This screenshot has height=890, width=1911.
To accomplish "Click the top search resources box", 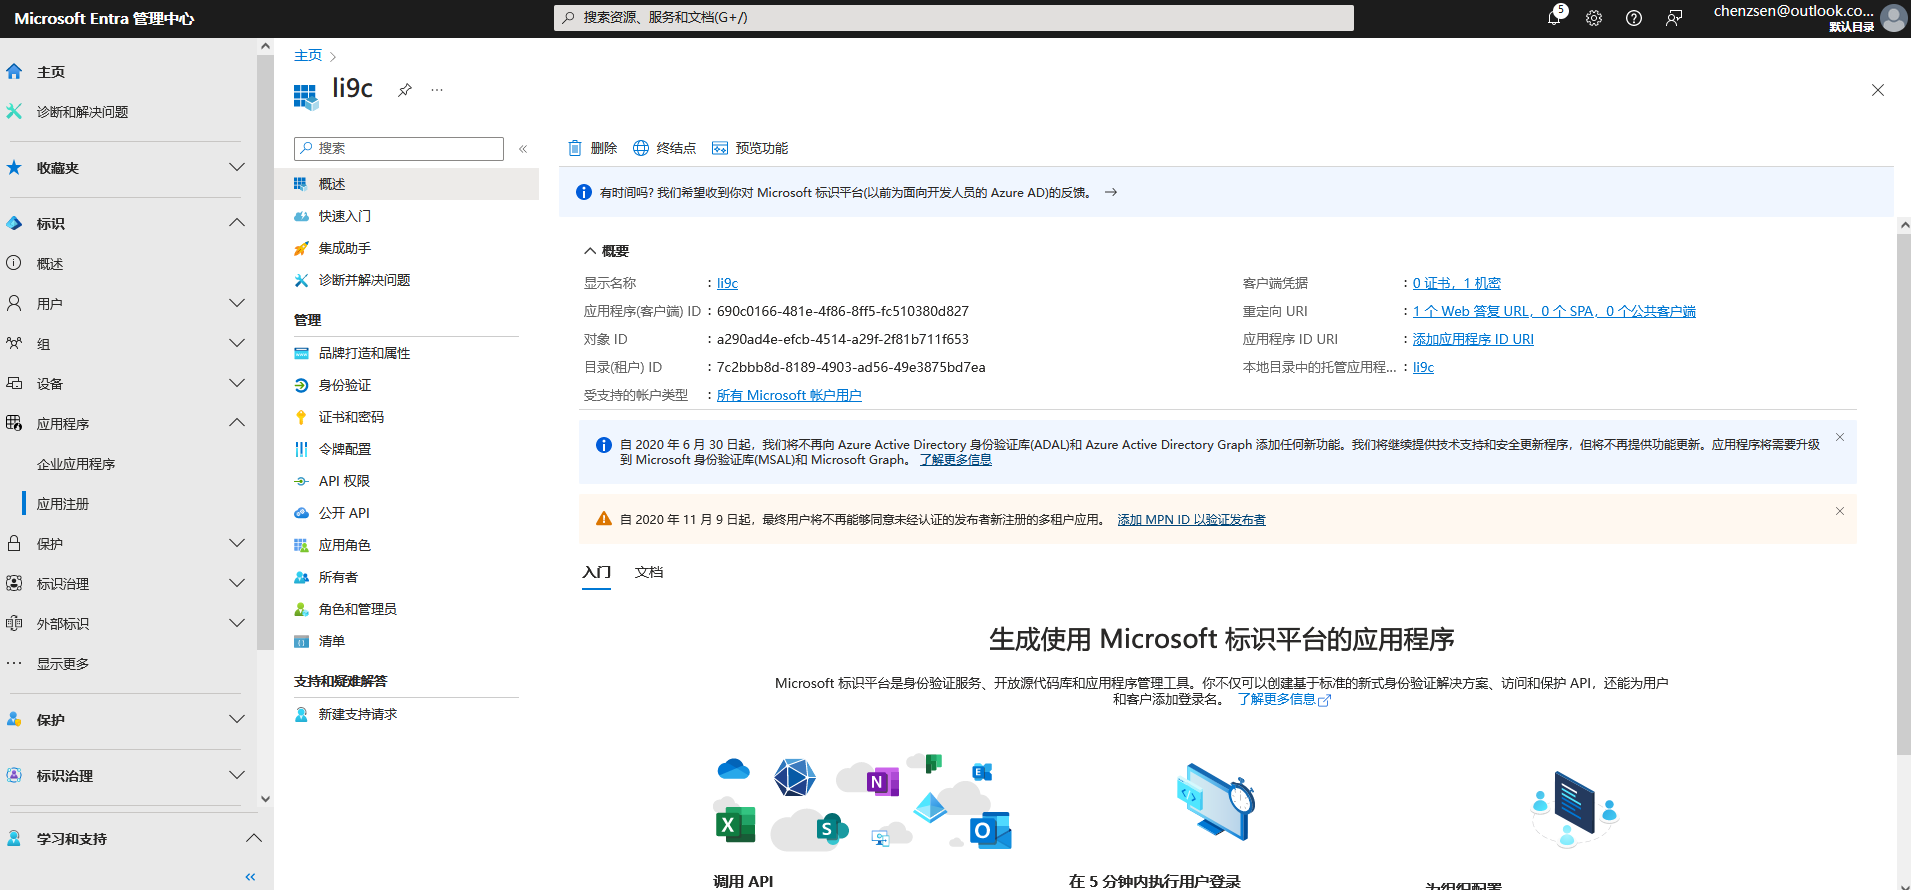I will tap(954, 17).
